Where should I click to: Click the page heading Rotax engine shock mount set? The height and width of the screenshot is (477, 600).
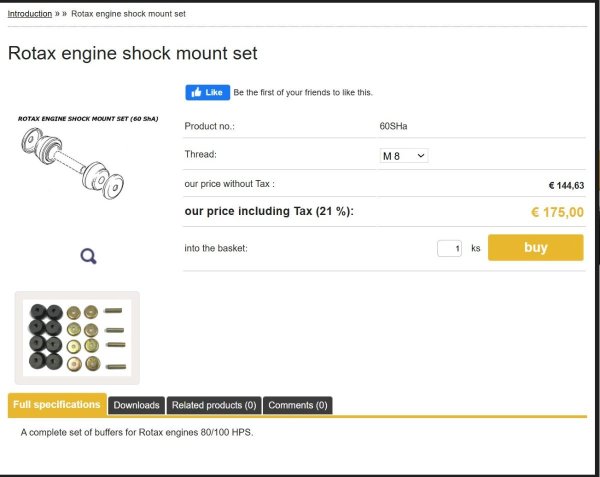(132, 53)
